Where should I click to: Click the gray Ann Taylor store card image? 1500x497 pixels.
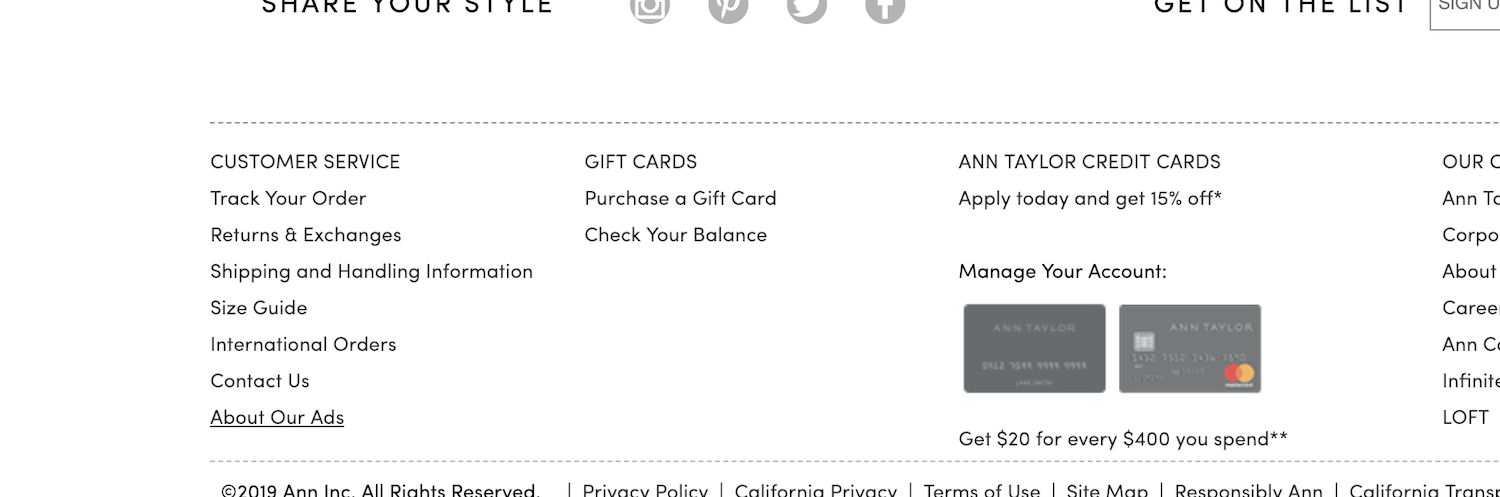[x=1034, y=348]
